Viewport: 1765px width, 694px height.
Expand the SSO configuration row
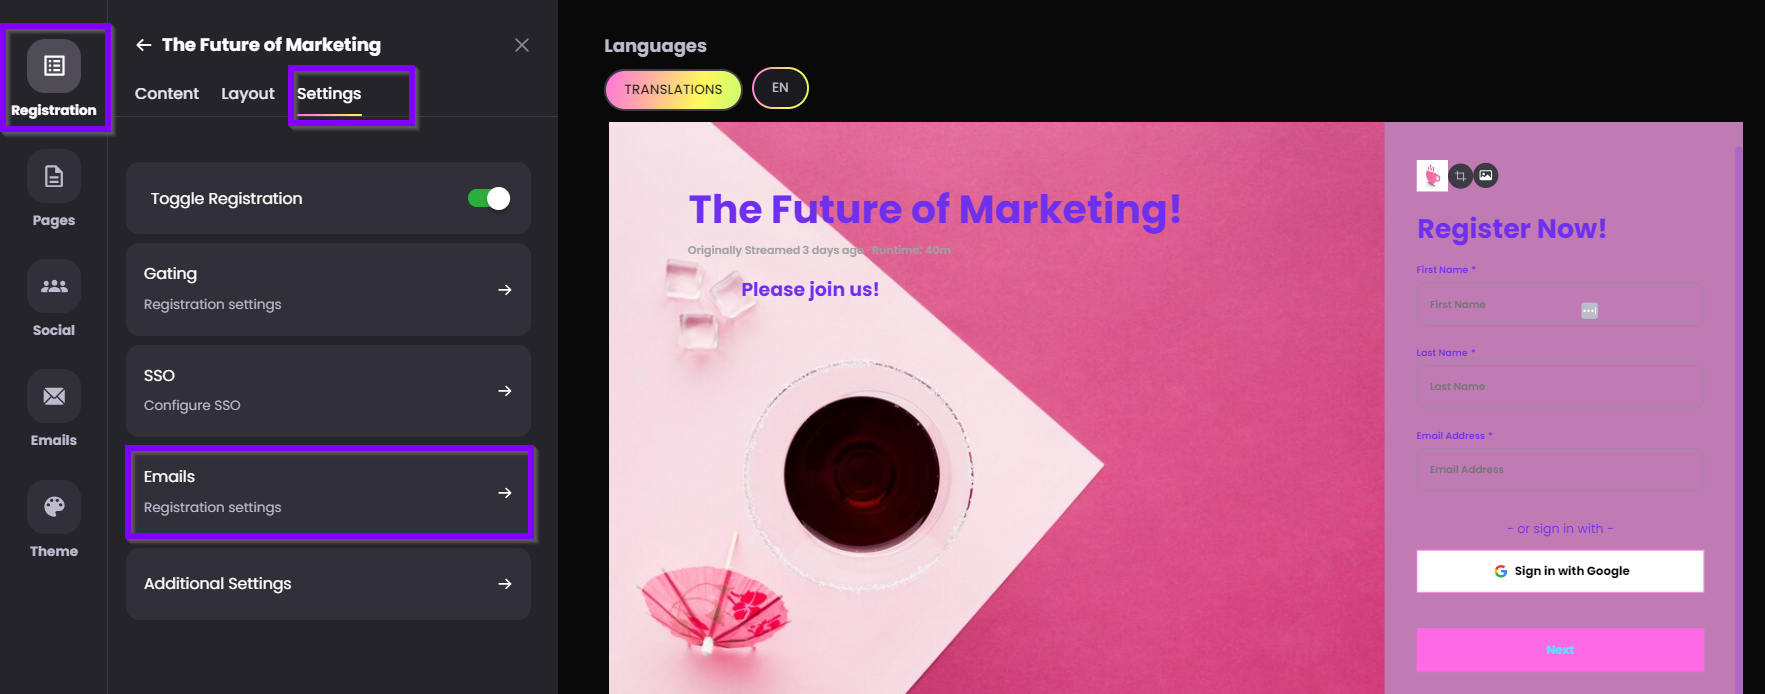[328, 390]
